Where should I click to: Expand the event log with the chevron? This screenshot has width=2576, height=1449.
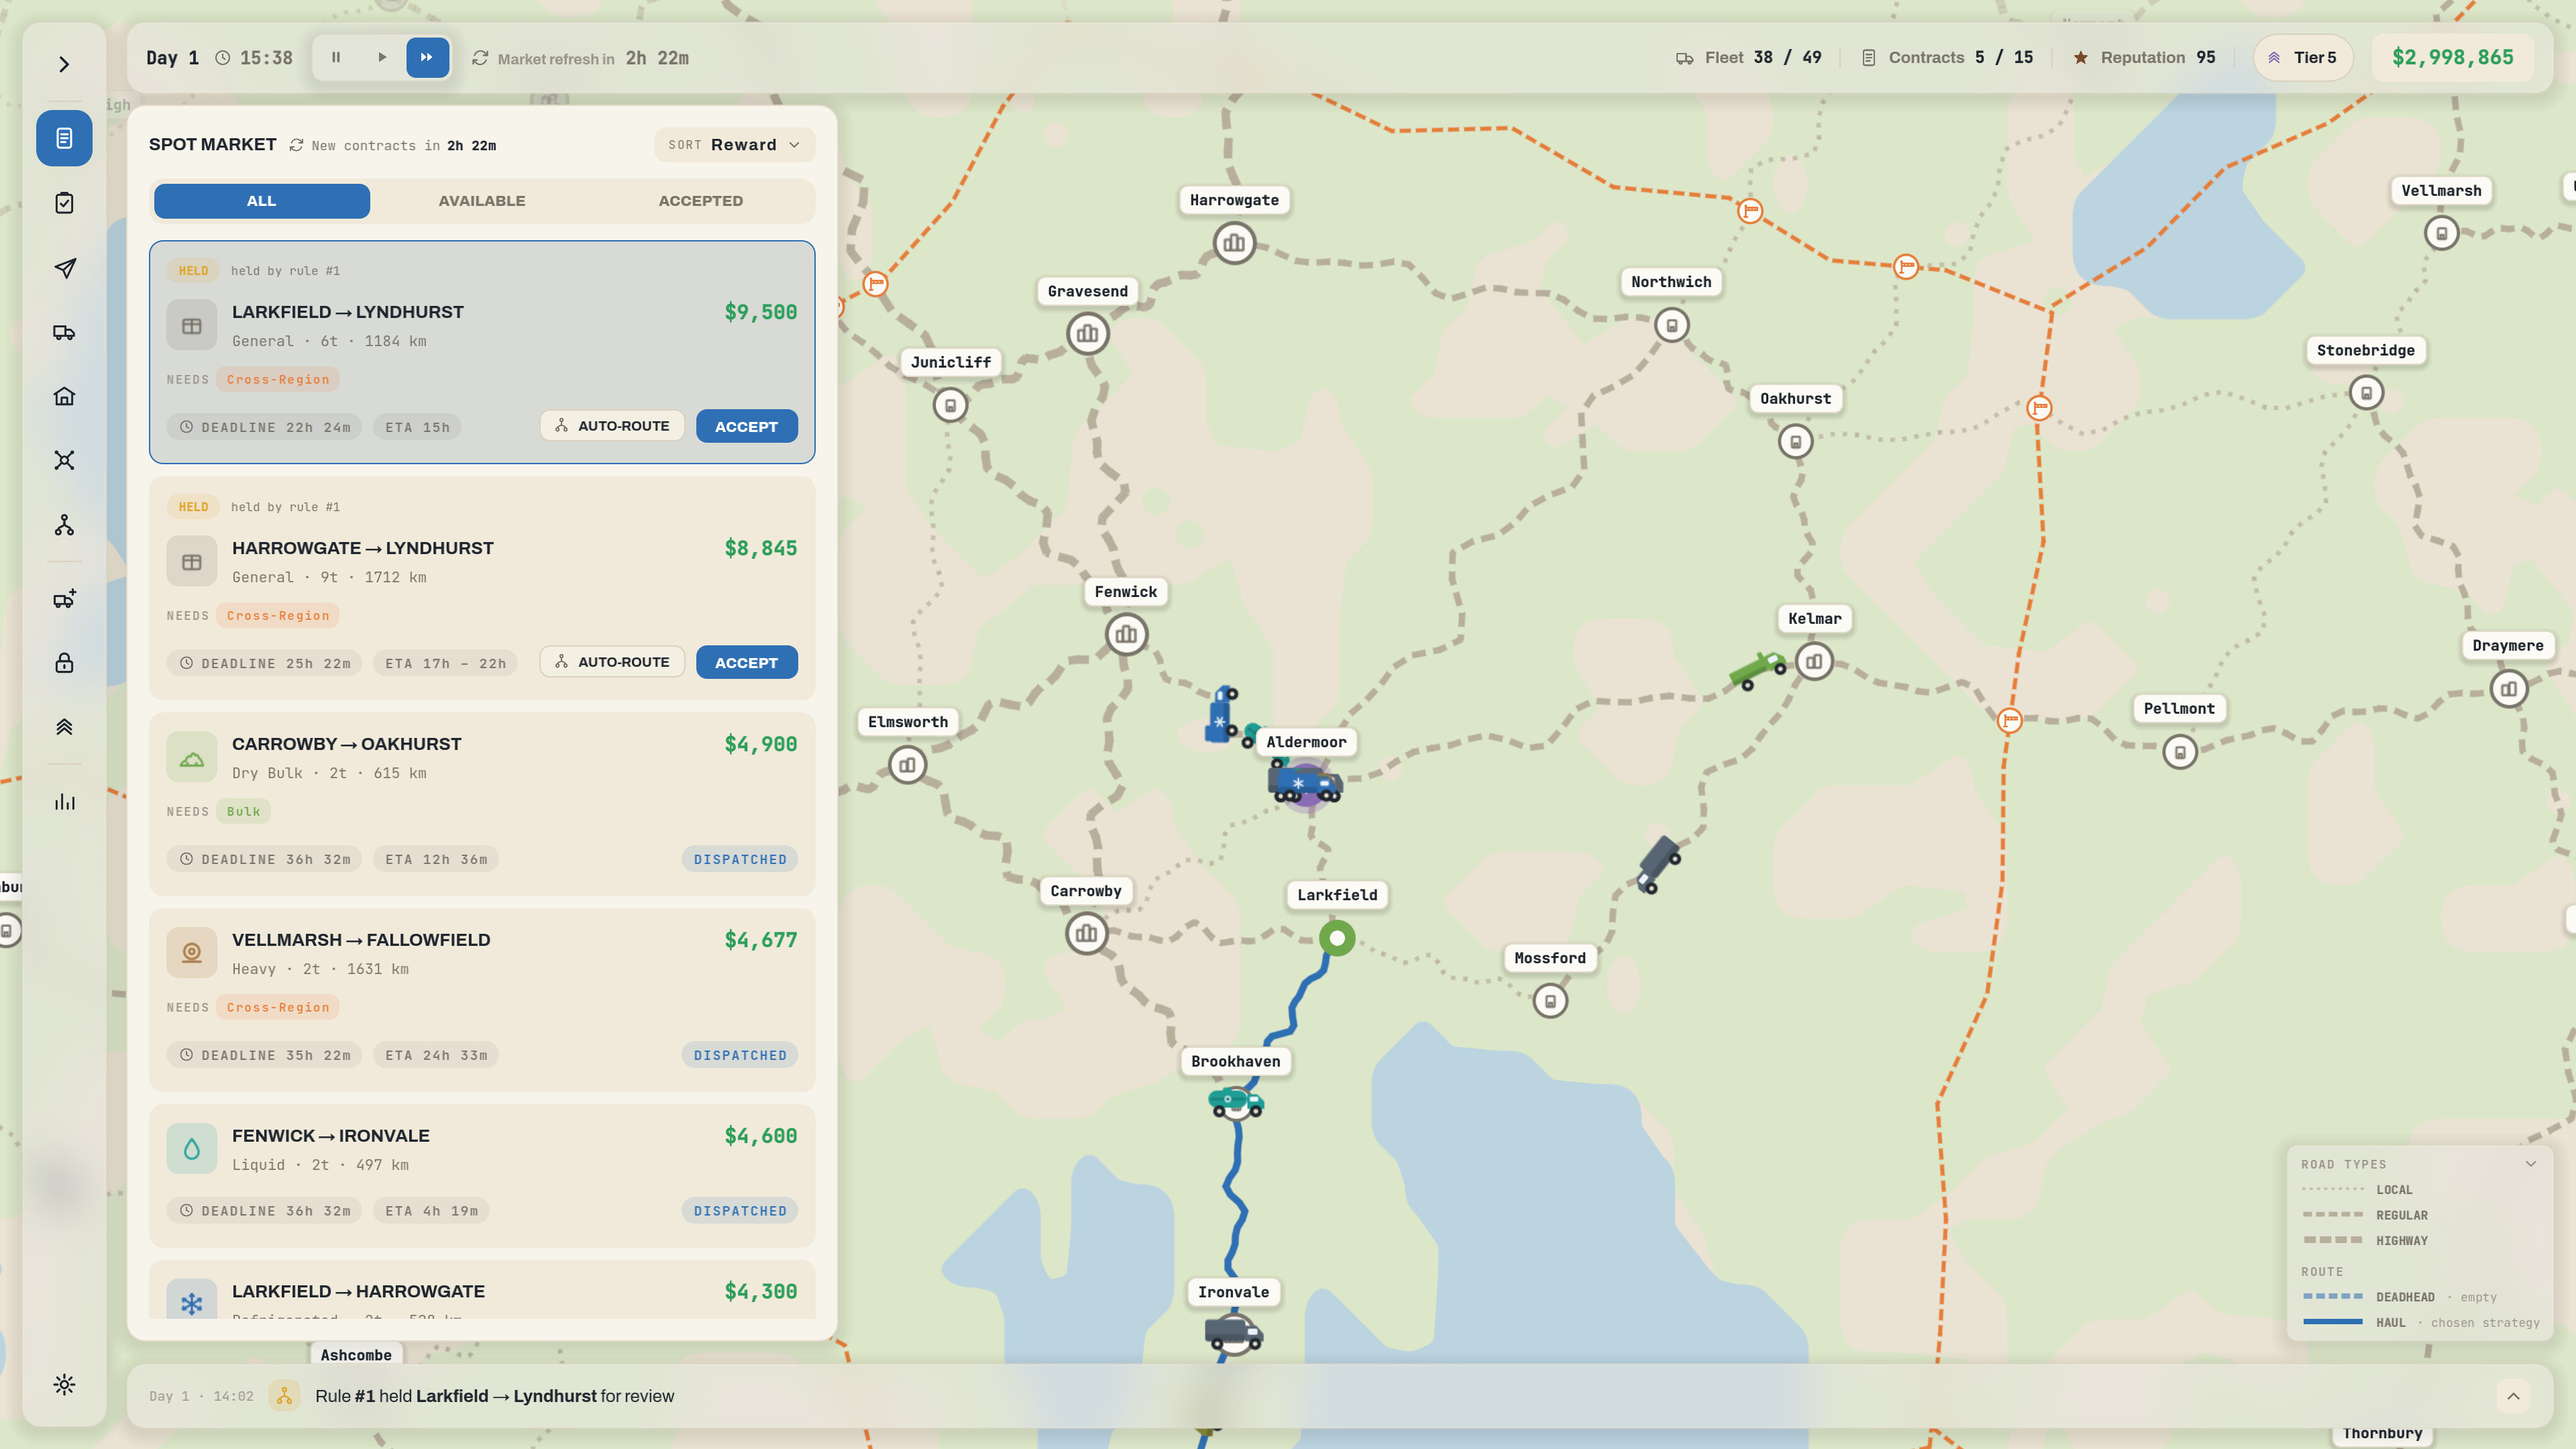pyautogui.click(x=2513, y=1397)
